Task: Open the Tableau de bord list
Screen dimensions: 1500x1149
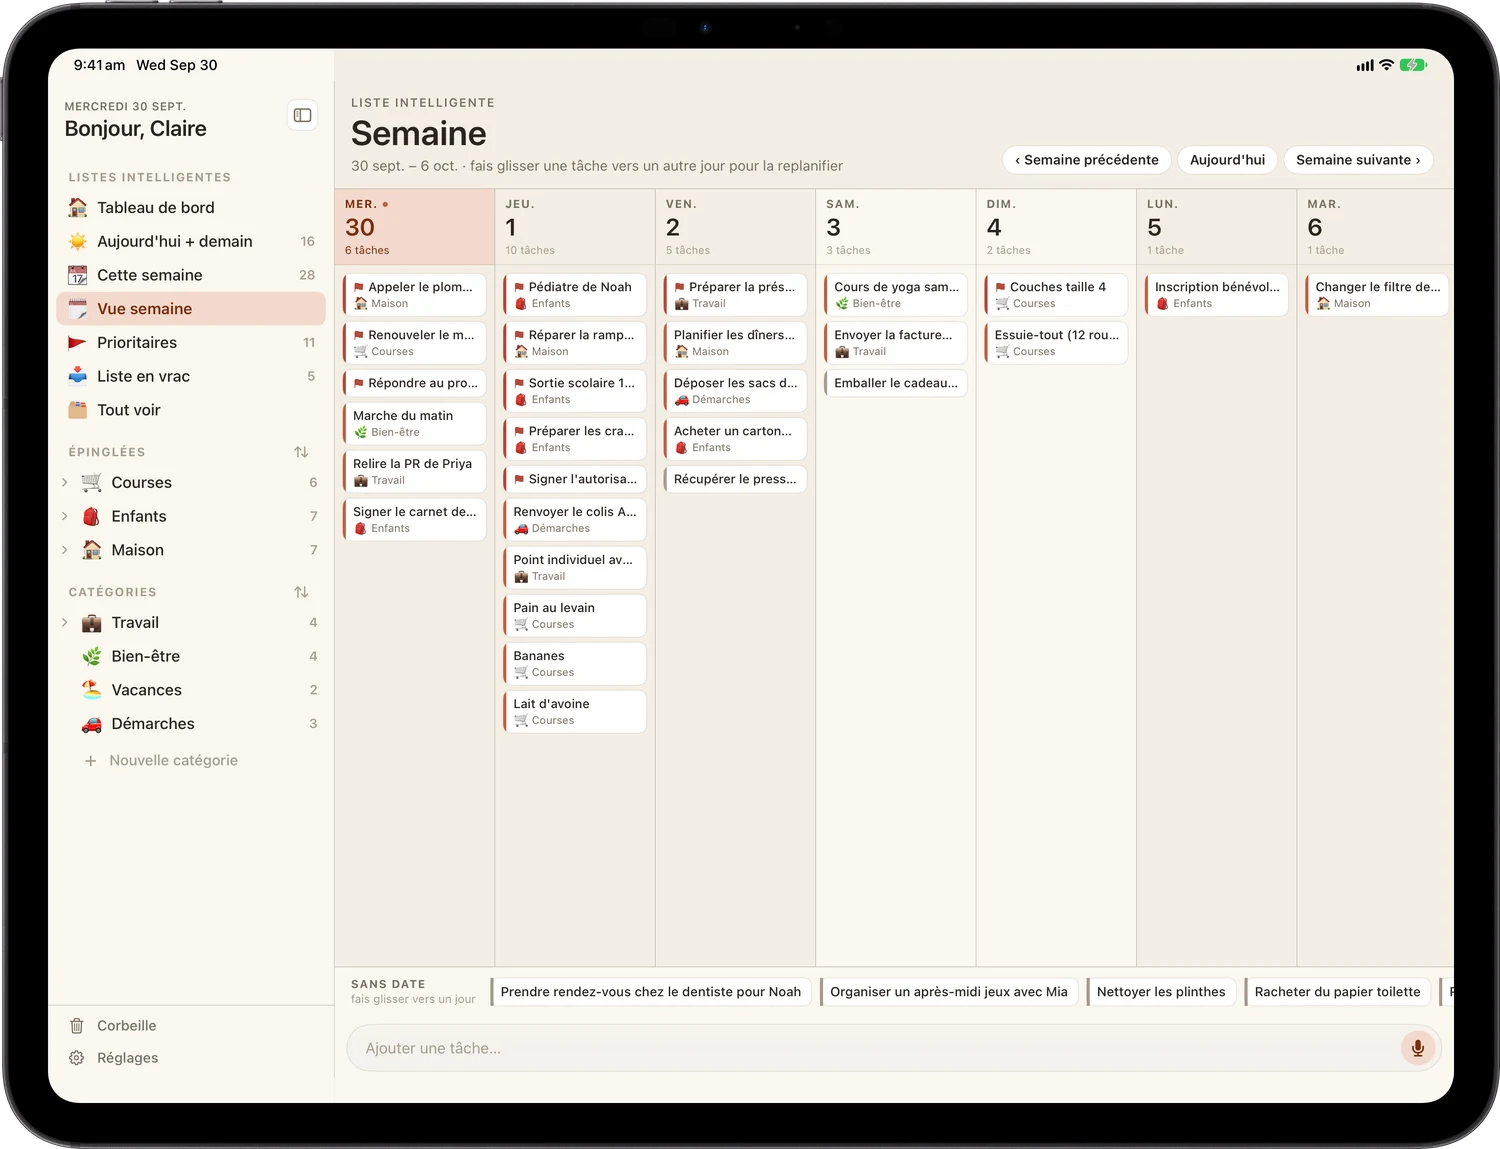Action: pos(191,207)
